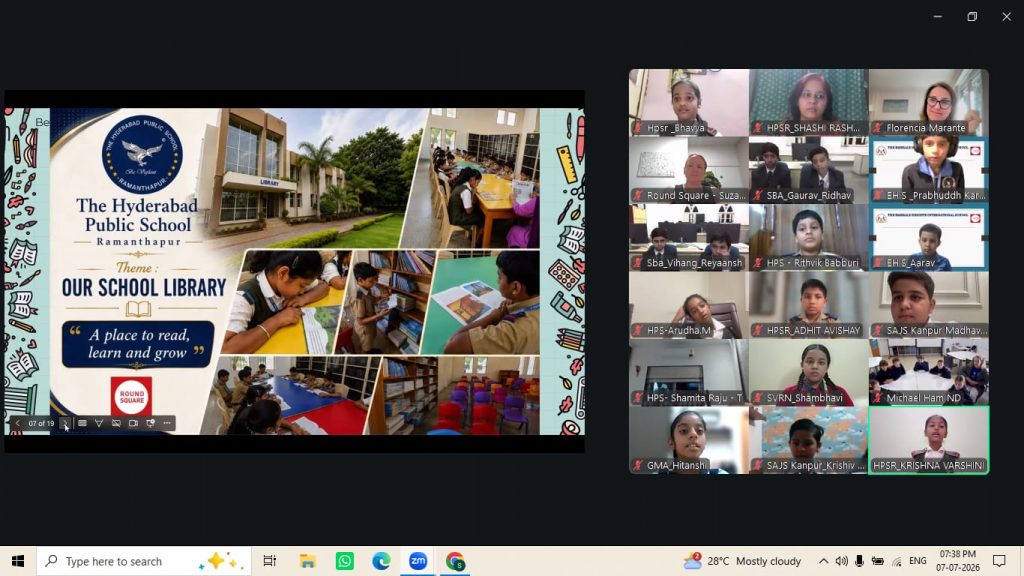Click muted mic icon on Hpsr_Bhavya tile
Viewport: 1024px width, 576px height.
638,128
